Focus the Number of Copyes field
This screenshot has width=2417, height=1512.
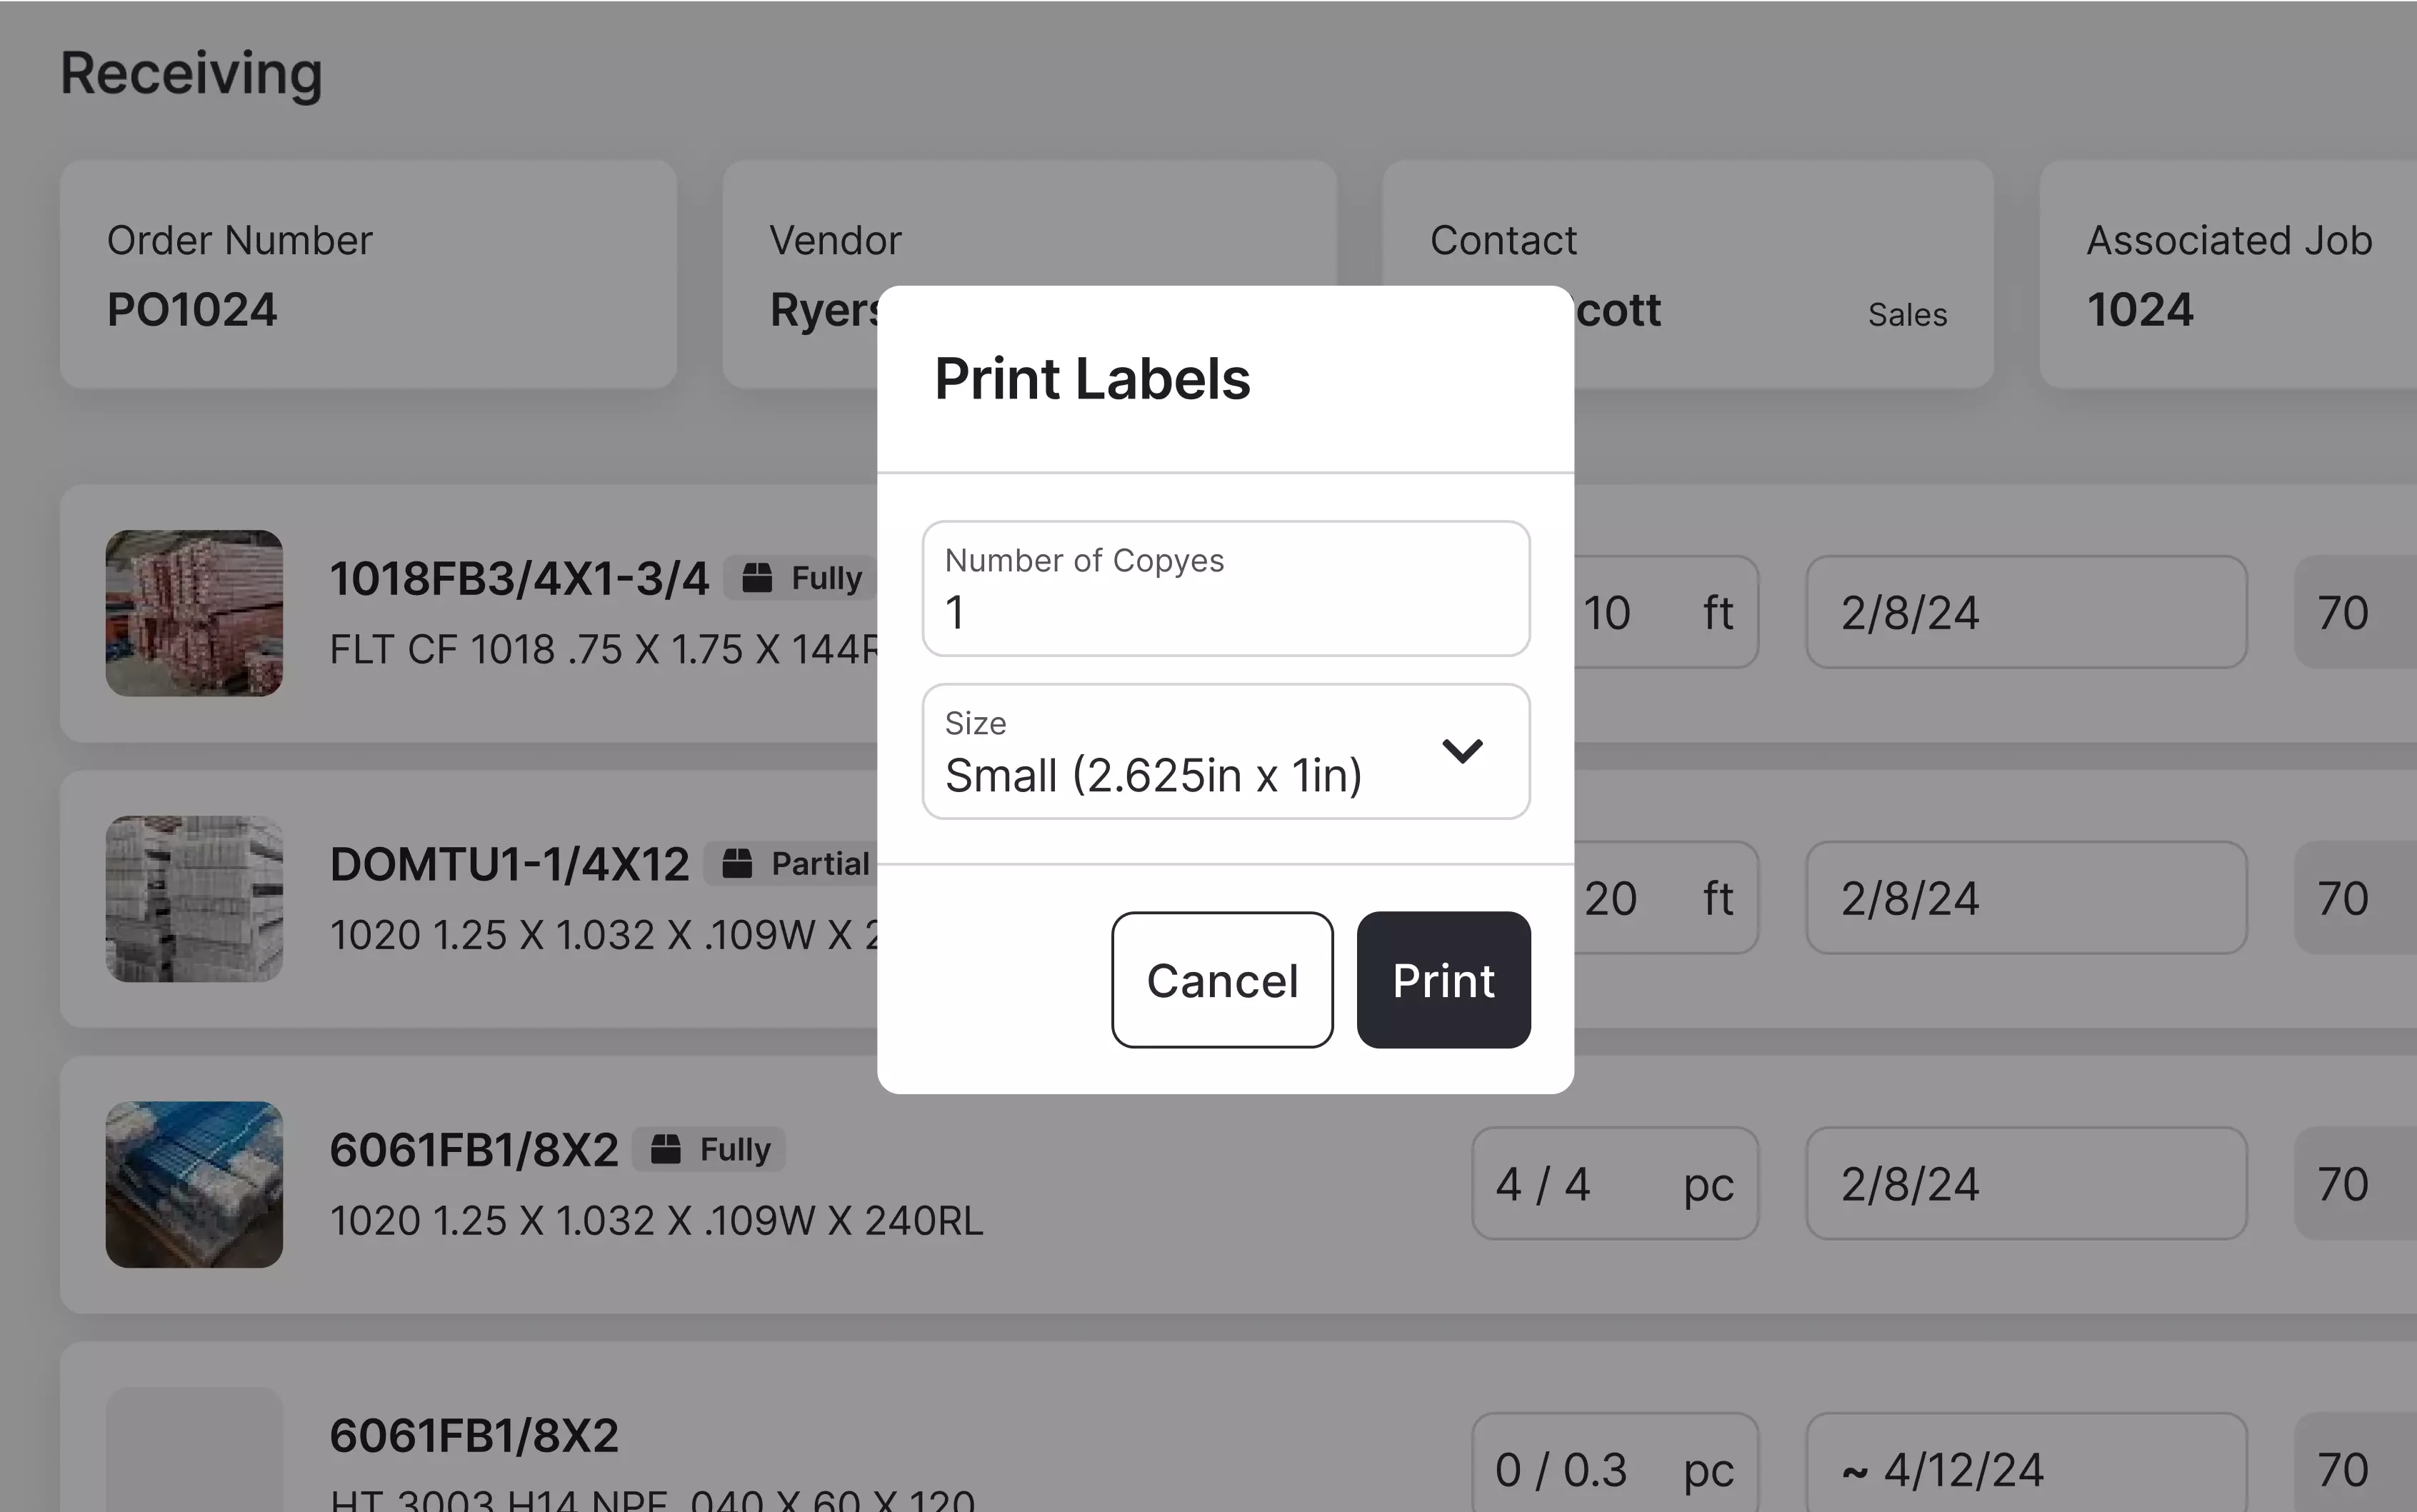1225,590
